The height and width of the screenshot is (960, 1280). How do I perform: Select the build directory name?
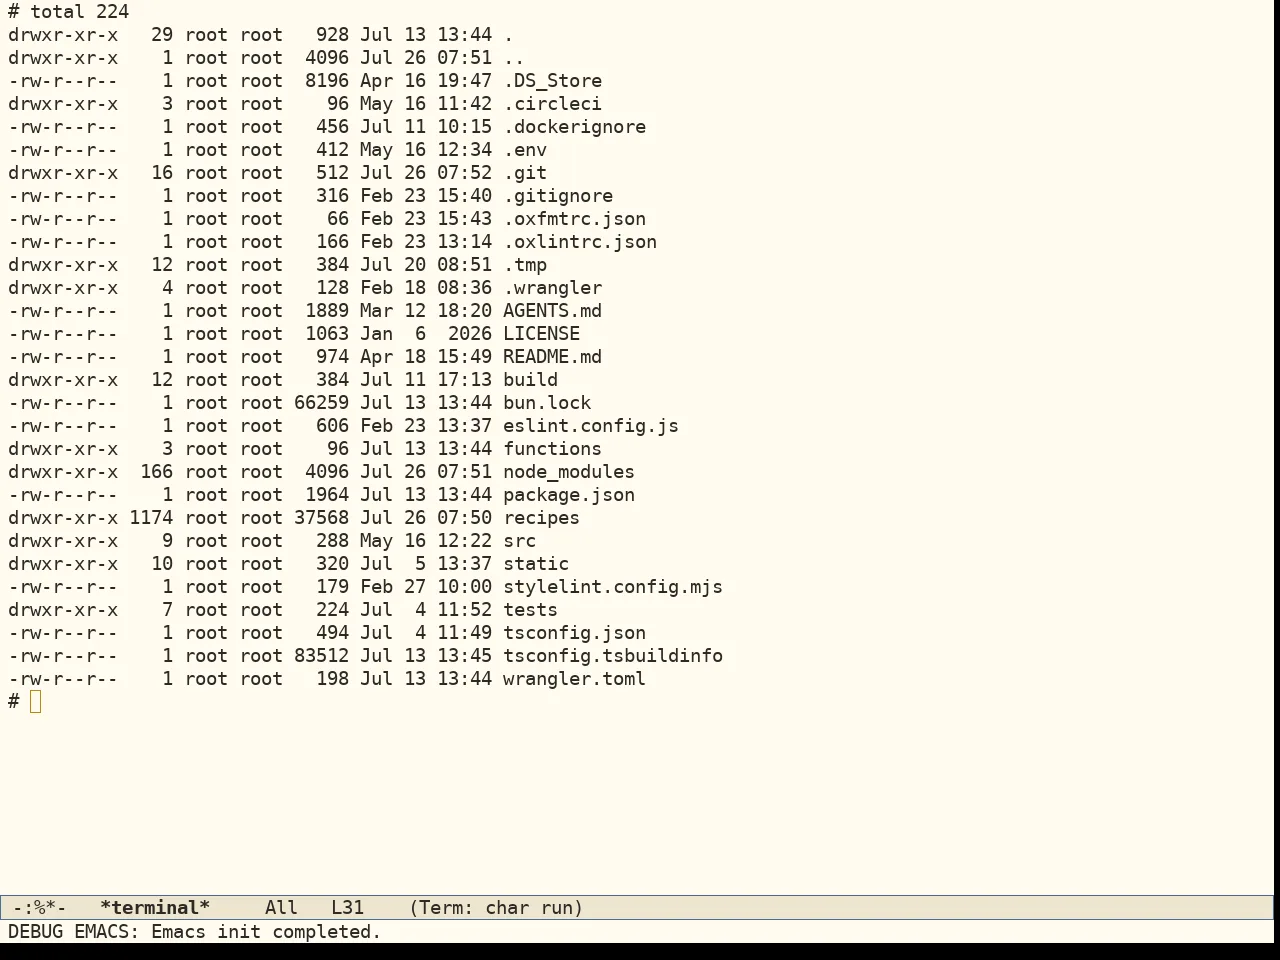(530, 380)
